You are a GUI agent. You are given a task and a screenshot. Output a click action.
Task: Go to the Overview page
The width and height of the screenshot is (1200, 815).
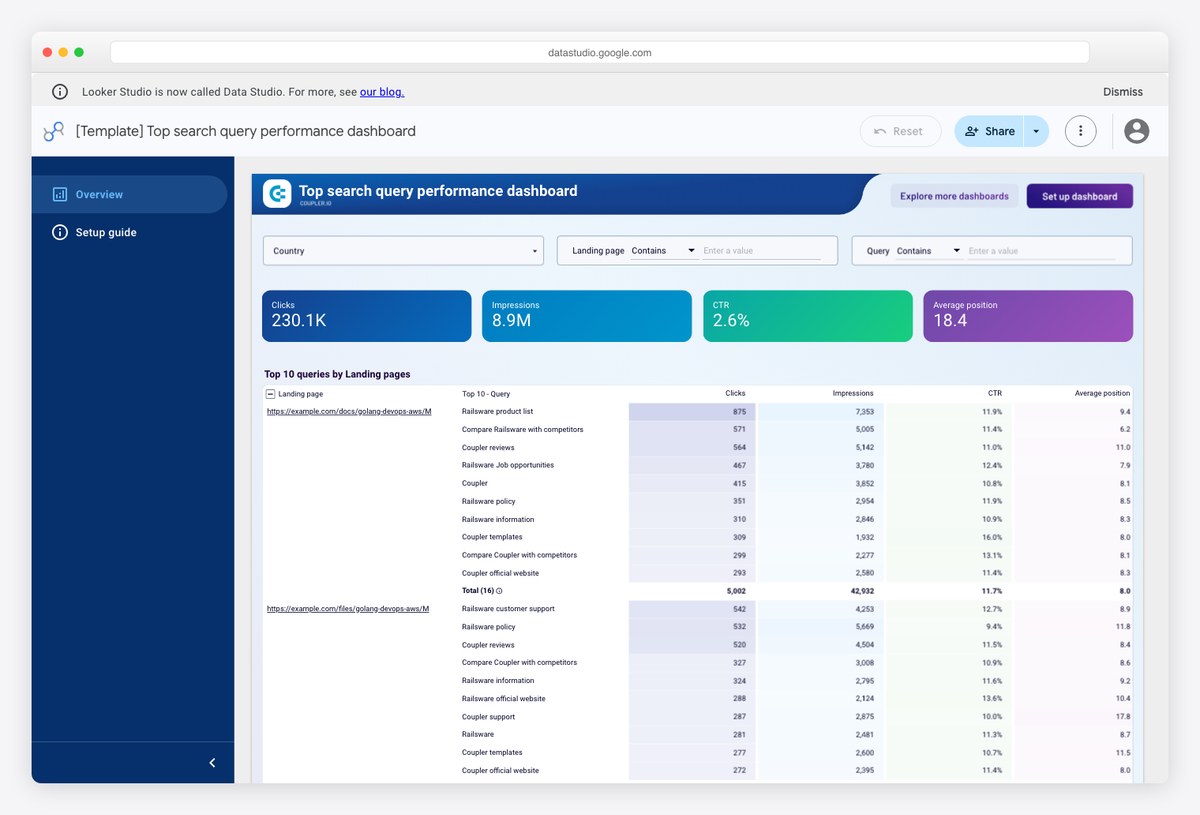[x=129, y=194]
